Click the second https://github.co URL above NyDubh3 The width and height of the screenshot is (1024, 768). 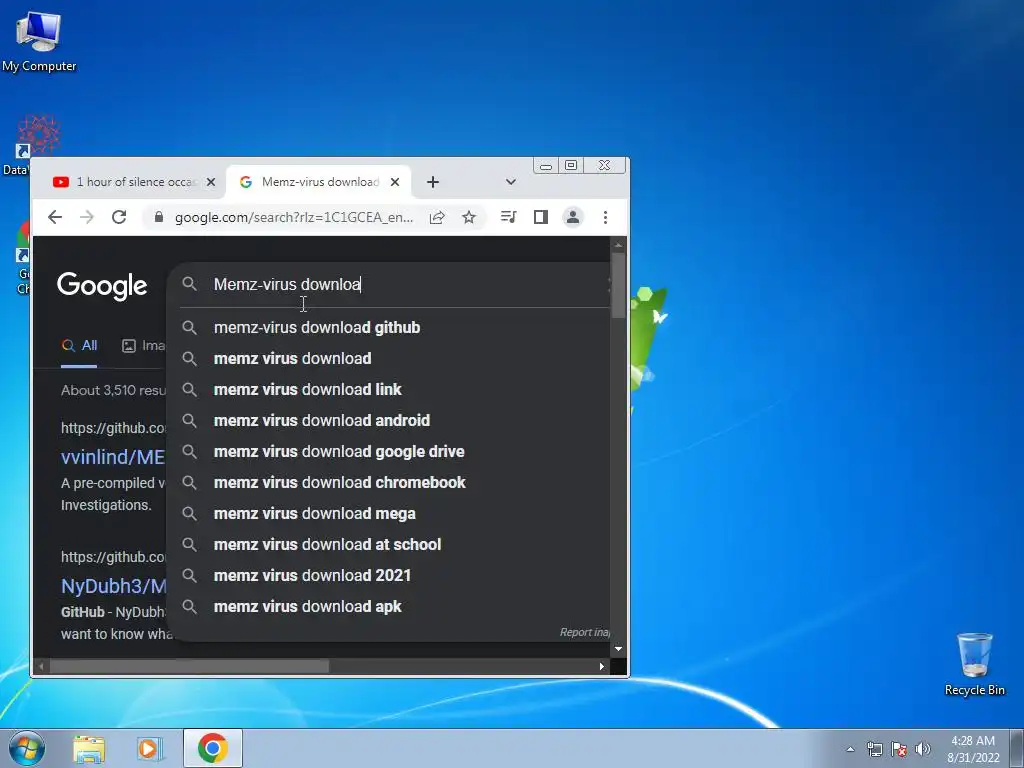113,557
